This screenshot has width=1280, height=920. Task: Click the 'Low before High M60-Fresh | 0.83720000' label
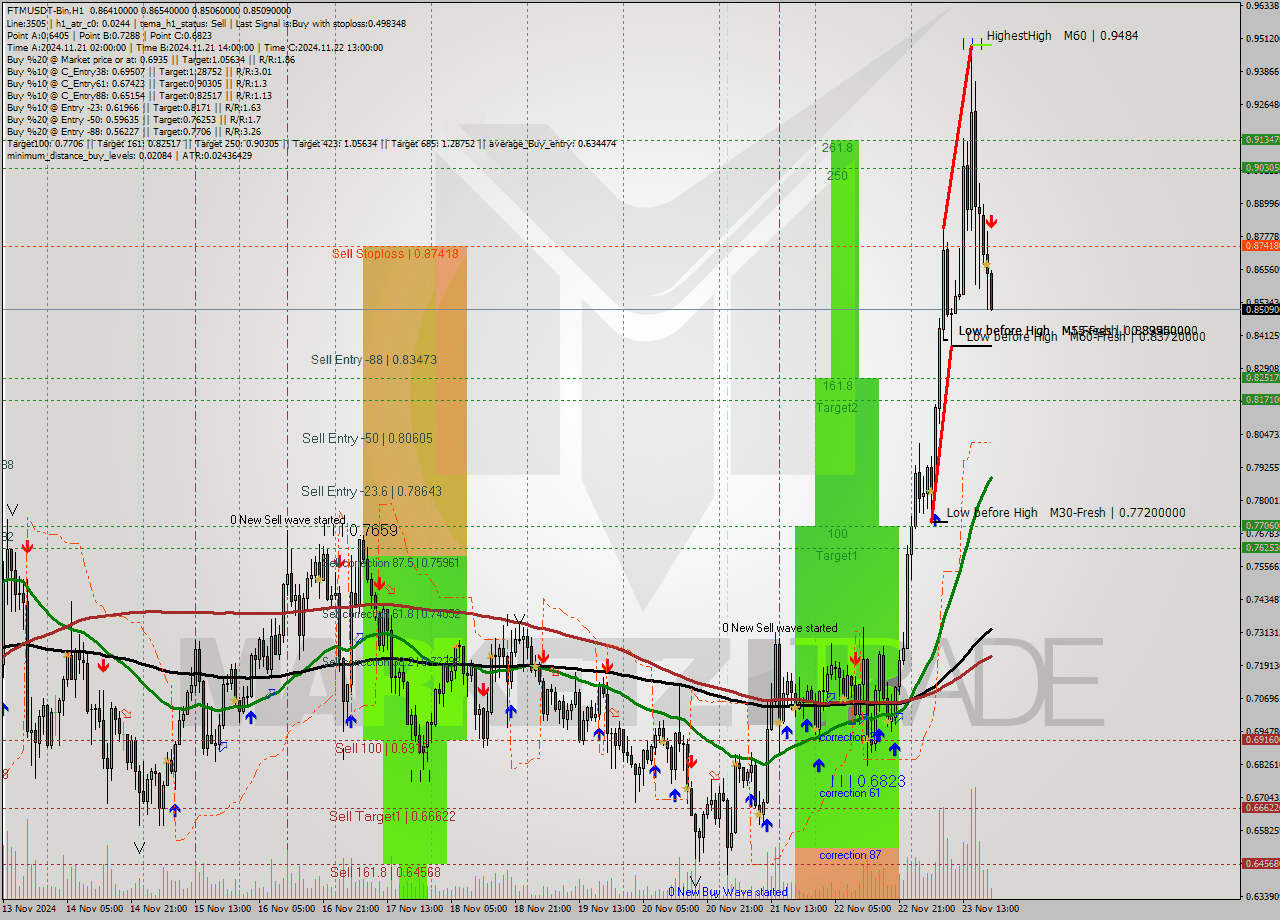tap(1086, 337)
